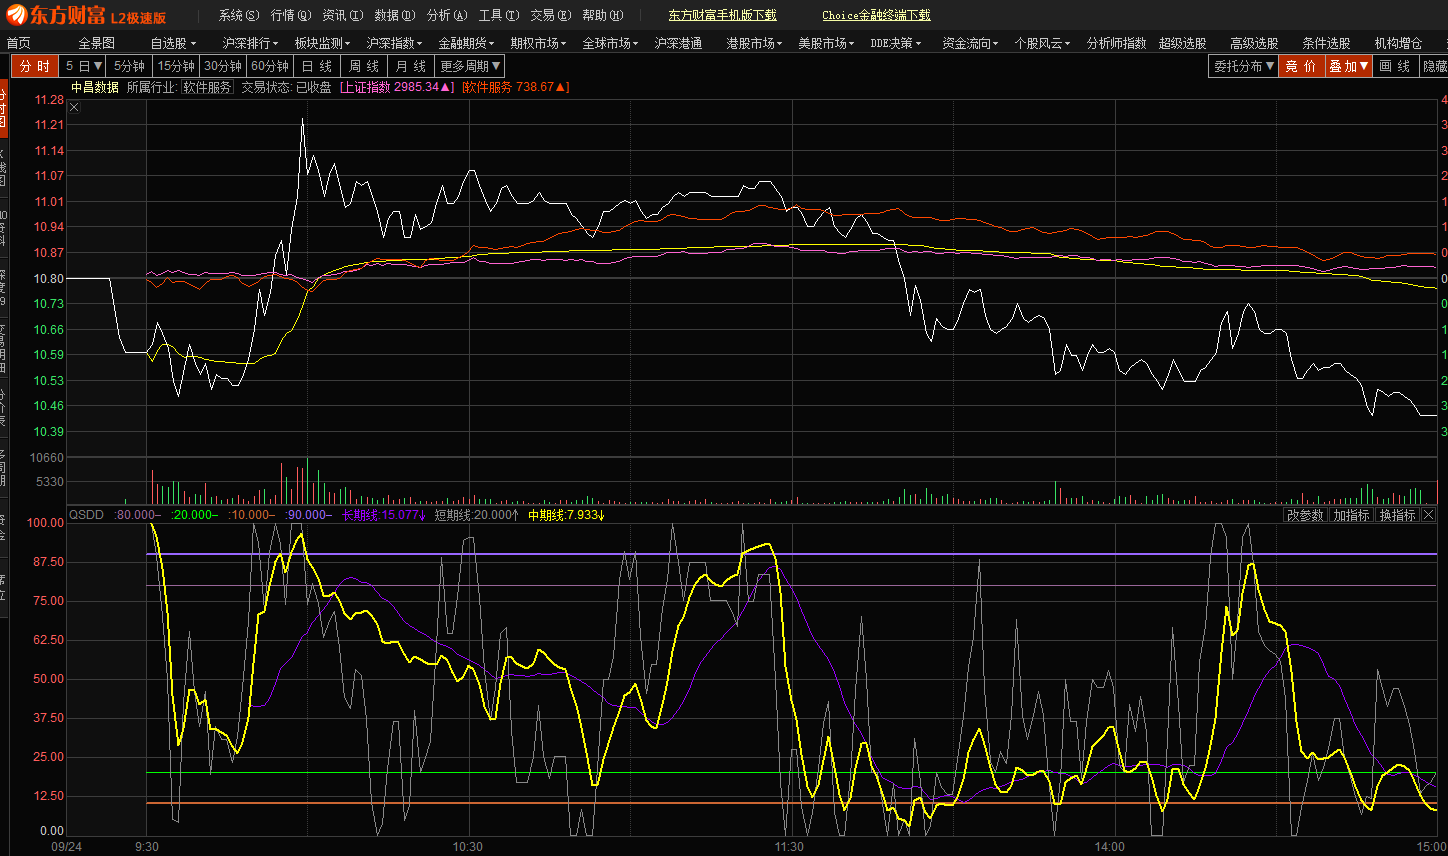The image size is (1448, 856).
Task: Open the 5日 period dropdown
Action: pos(84,66)
